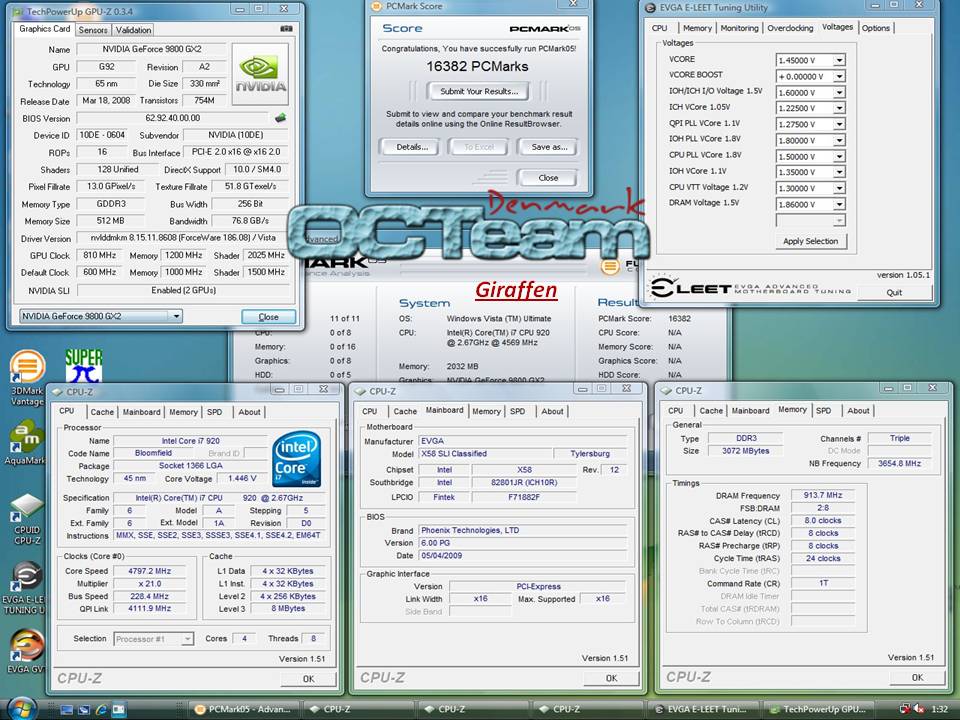This screenshot has height=720, width=960.
Task: Open the IOH/ICH I/O Voltage dropdown
Action: 839,92
